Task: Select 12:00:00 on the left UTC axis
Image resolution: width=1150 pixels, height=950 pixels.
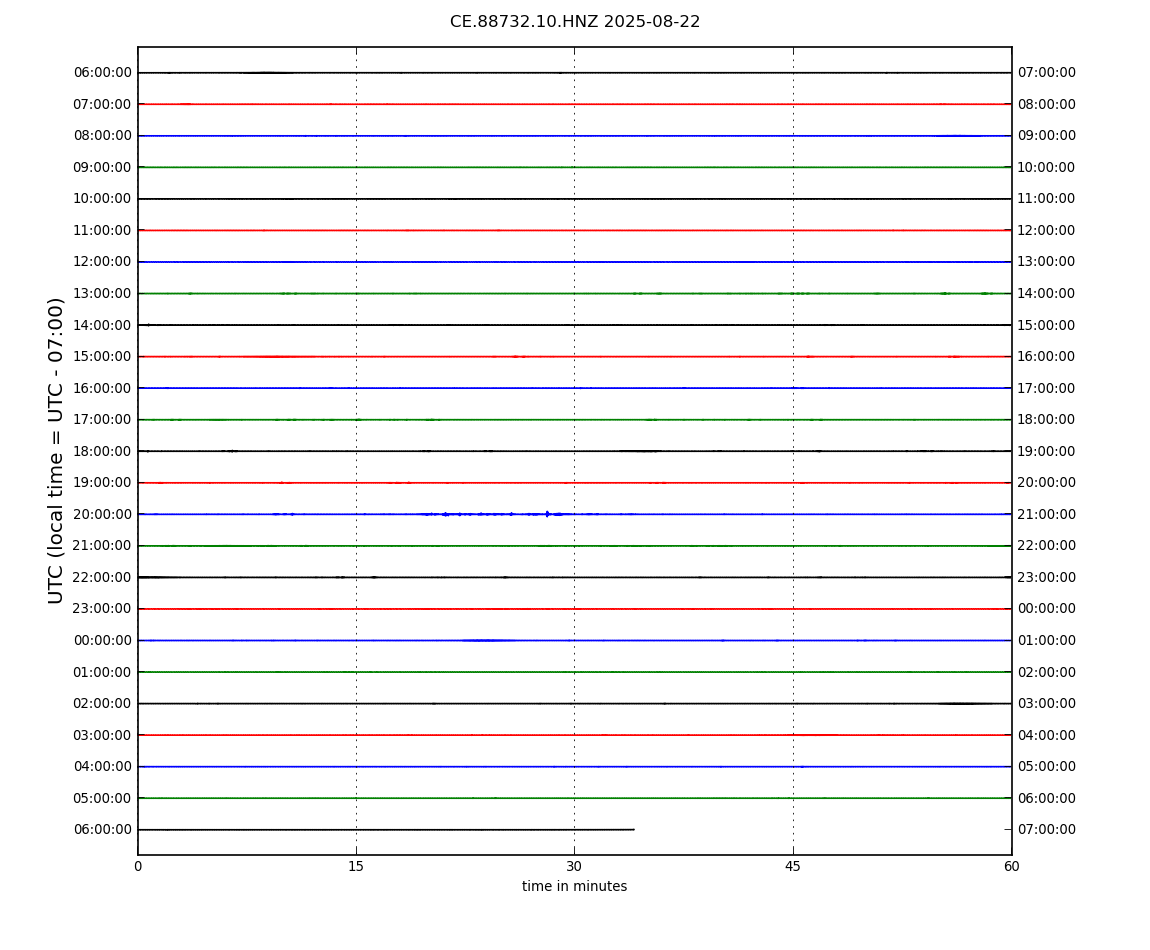Action: click(103, 262)
